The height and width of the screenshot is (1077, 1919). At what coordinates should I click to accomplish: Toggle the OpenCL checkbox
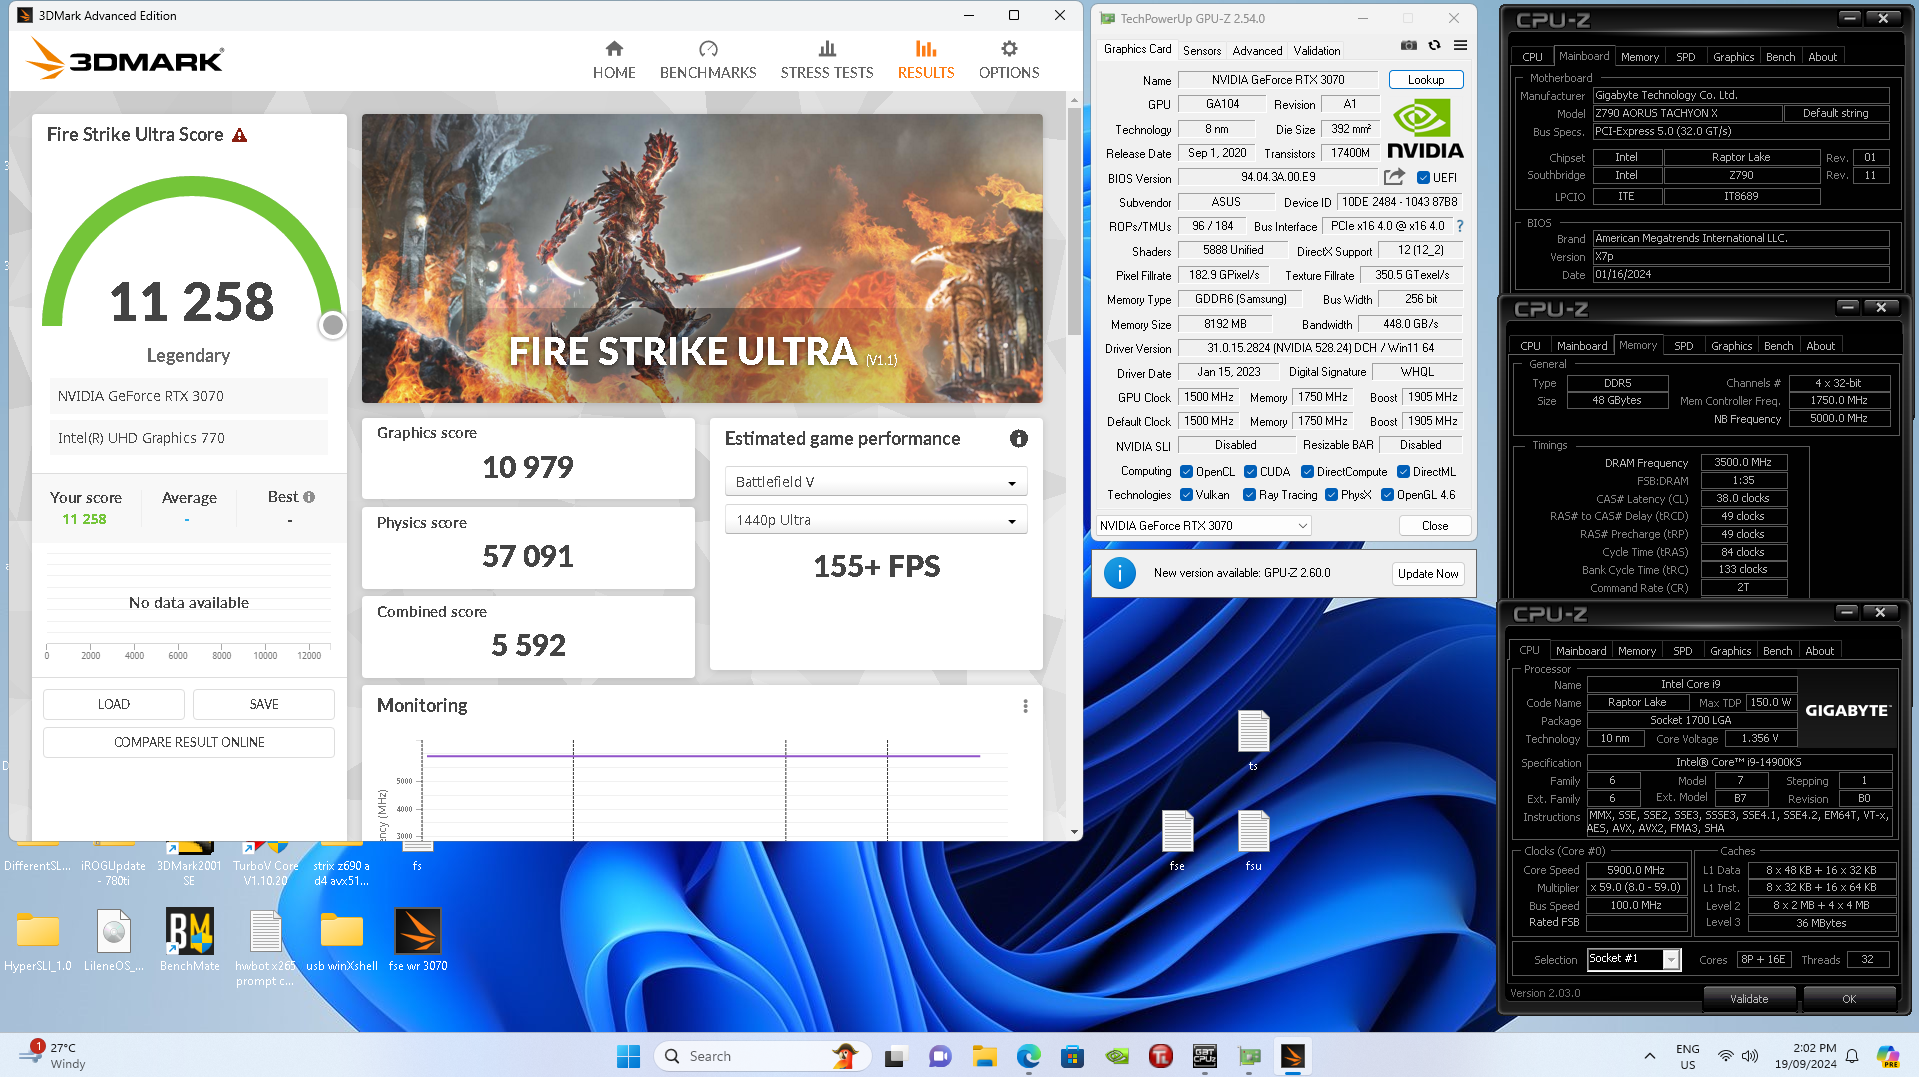coord(1186,472)
